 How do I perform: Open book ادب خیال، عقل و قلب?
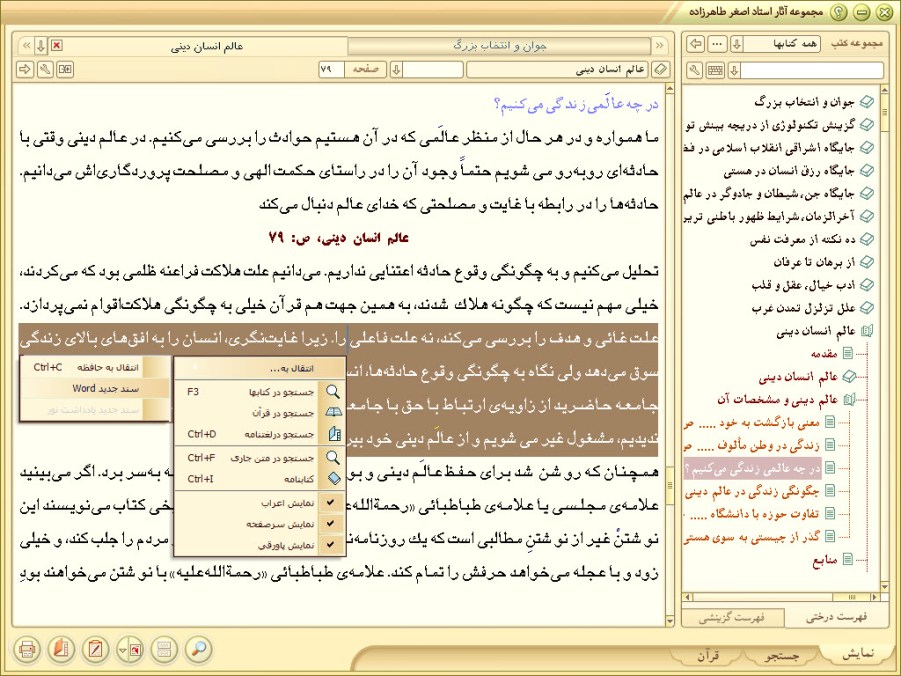tap(803, 286)
